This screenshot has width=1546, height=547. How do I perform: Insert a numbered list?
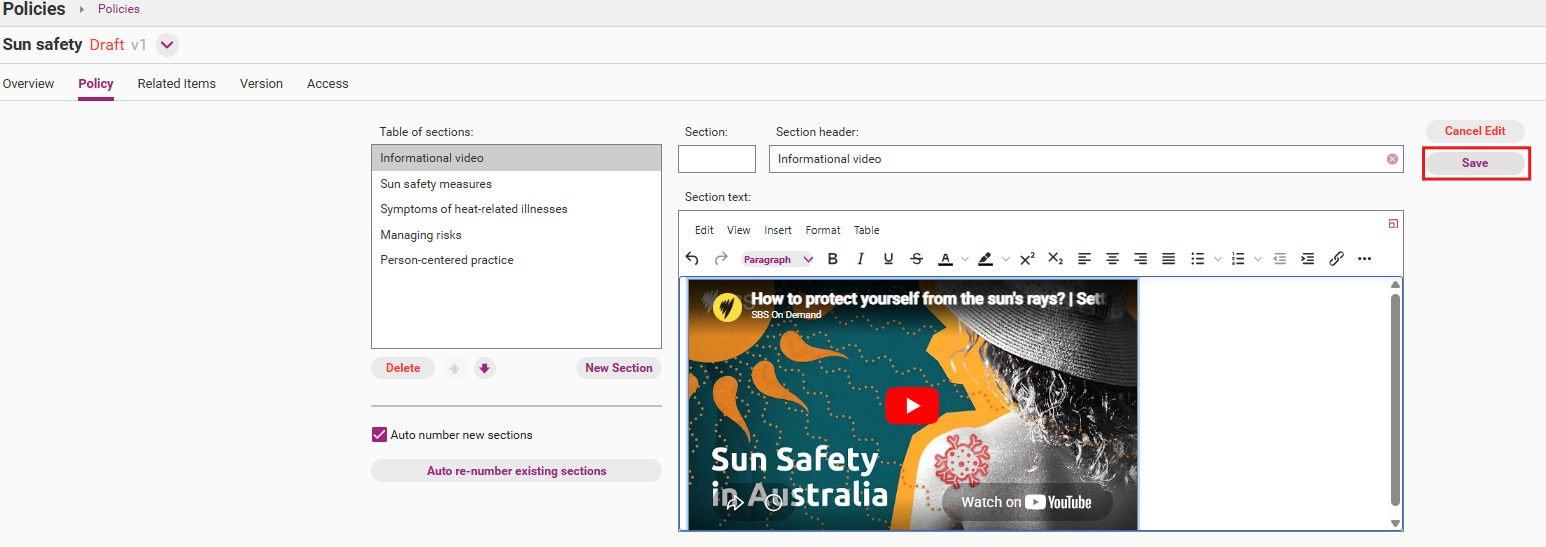pos(1238,259)
